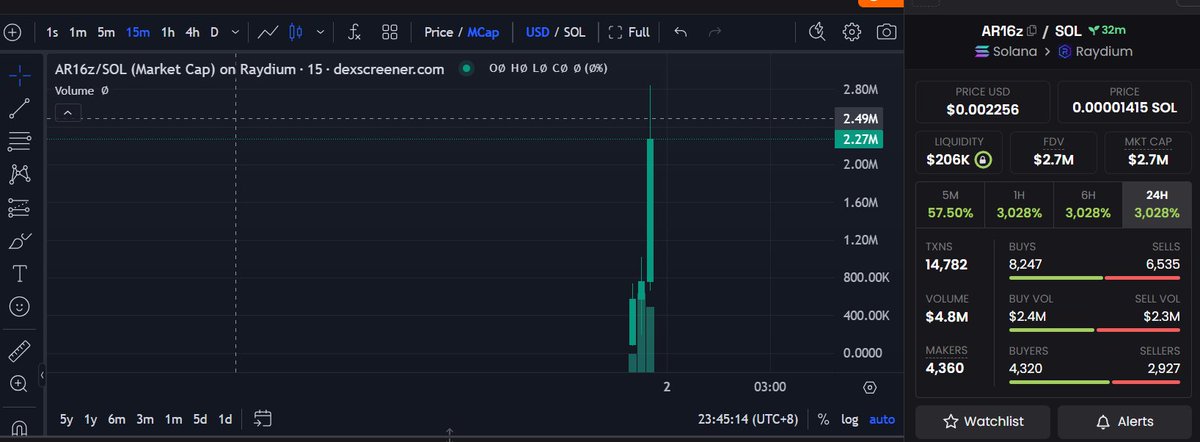This screenshot has width=1200, height=442.
Task: Toggle Price display mode
Action: pyautogui.click(x=439, y=32)
